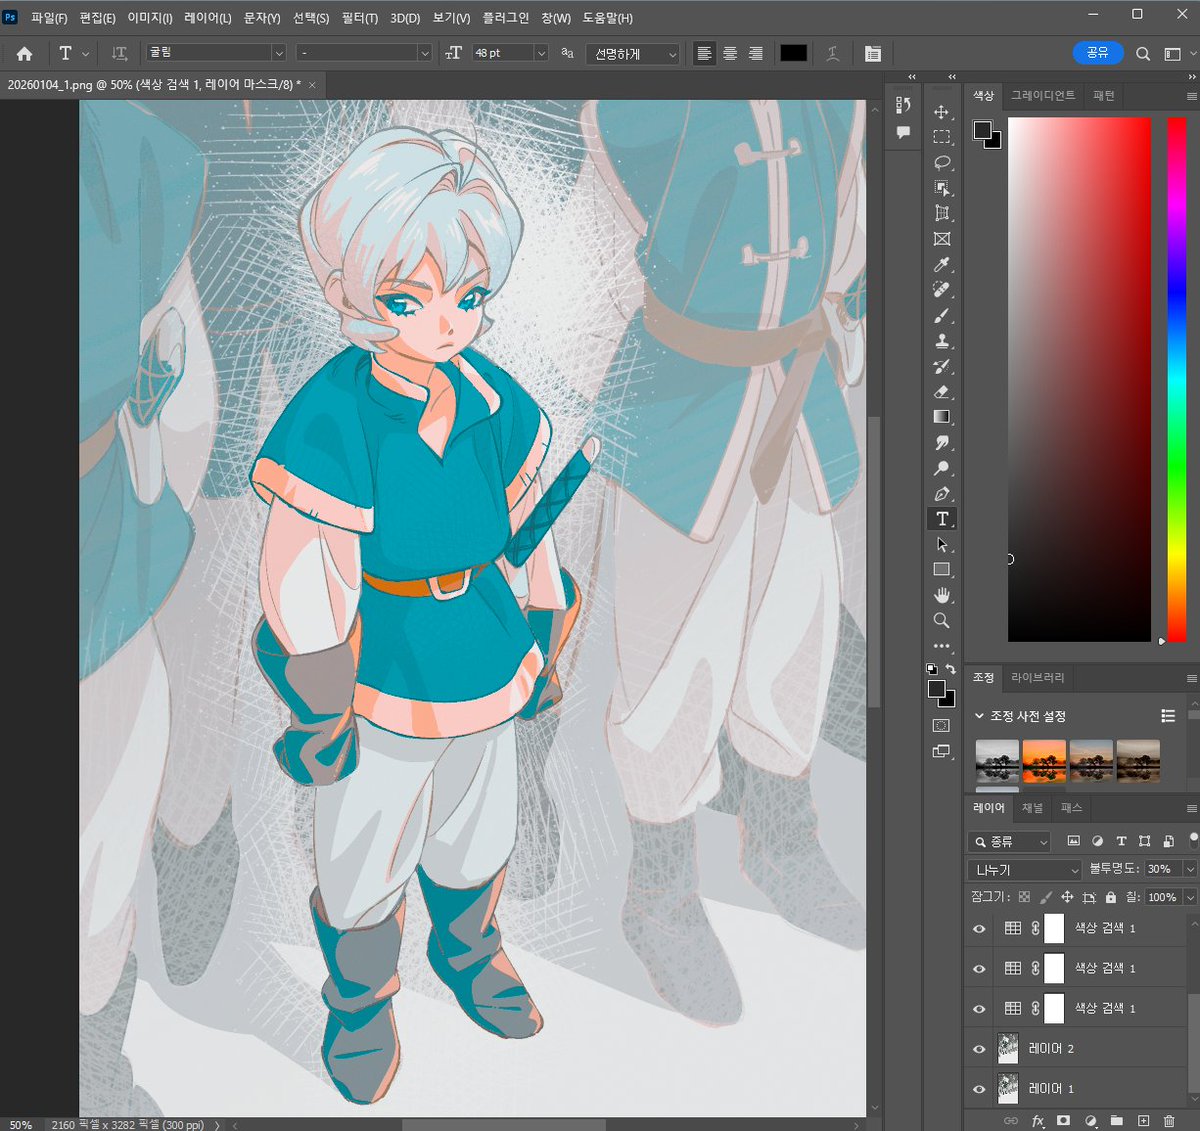Select the Move tool

tap(941, 112)
